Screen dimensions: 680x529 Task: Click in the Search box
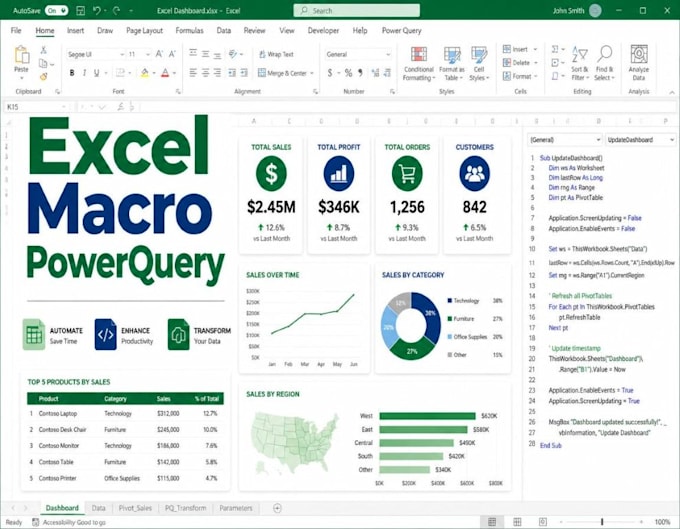356,10
